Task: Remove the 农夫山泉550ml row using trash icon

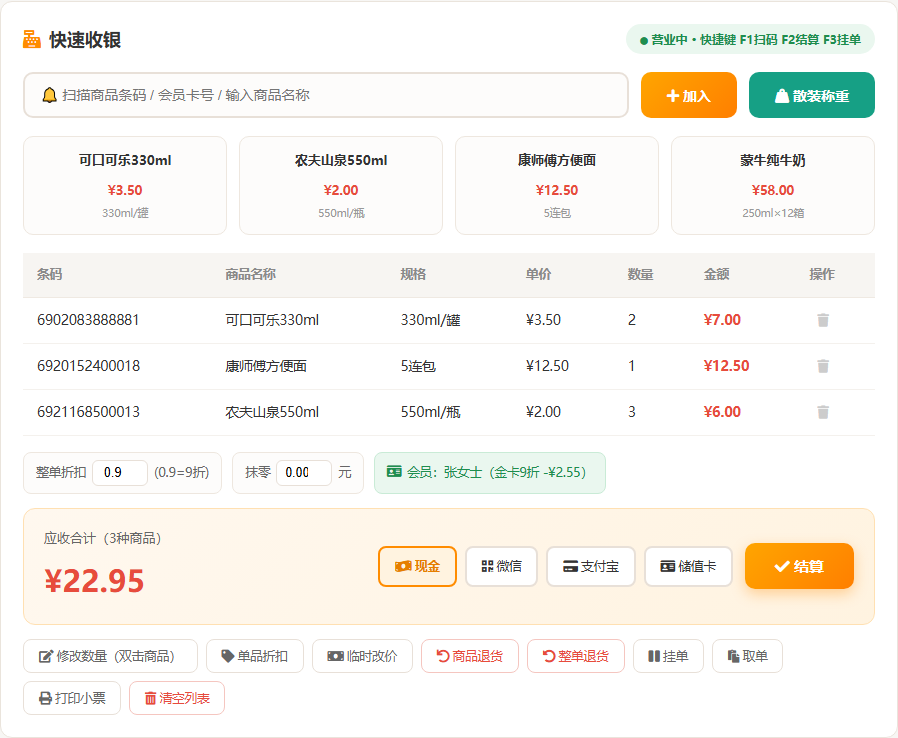Action: coord(822,412)
